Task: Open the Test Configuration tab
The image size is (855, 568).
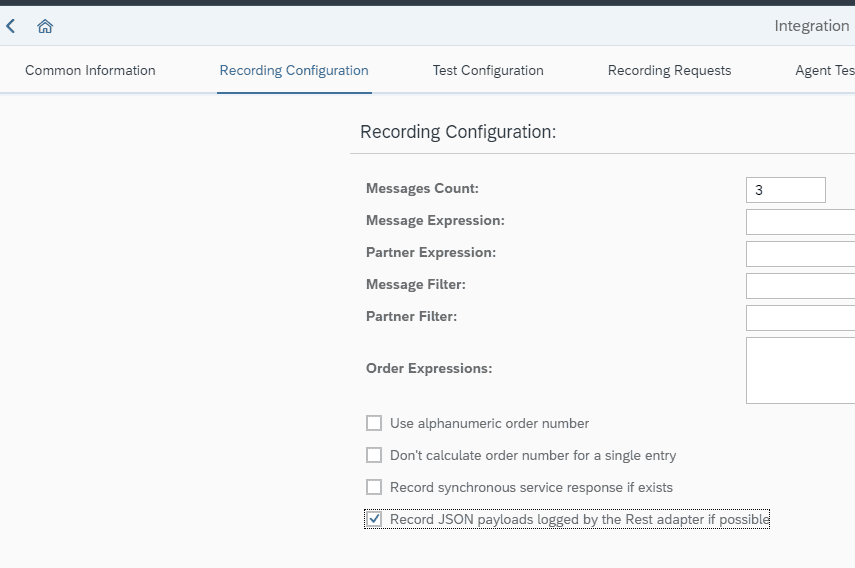Action: pos(488,70)
